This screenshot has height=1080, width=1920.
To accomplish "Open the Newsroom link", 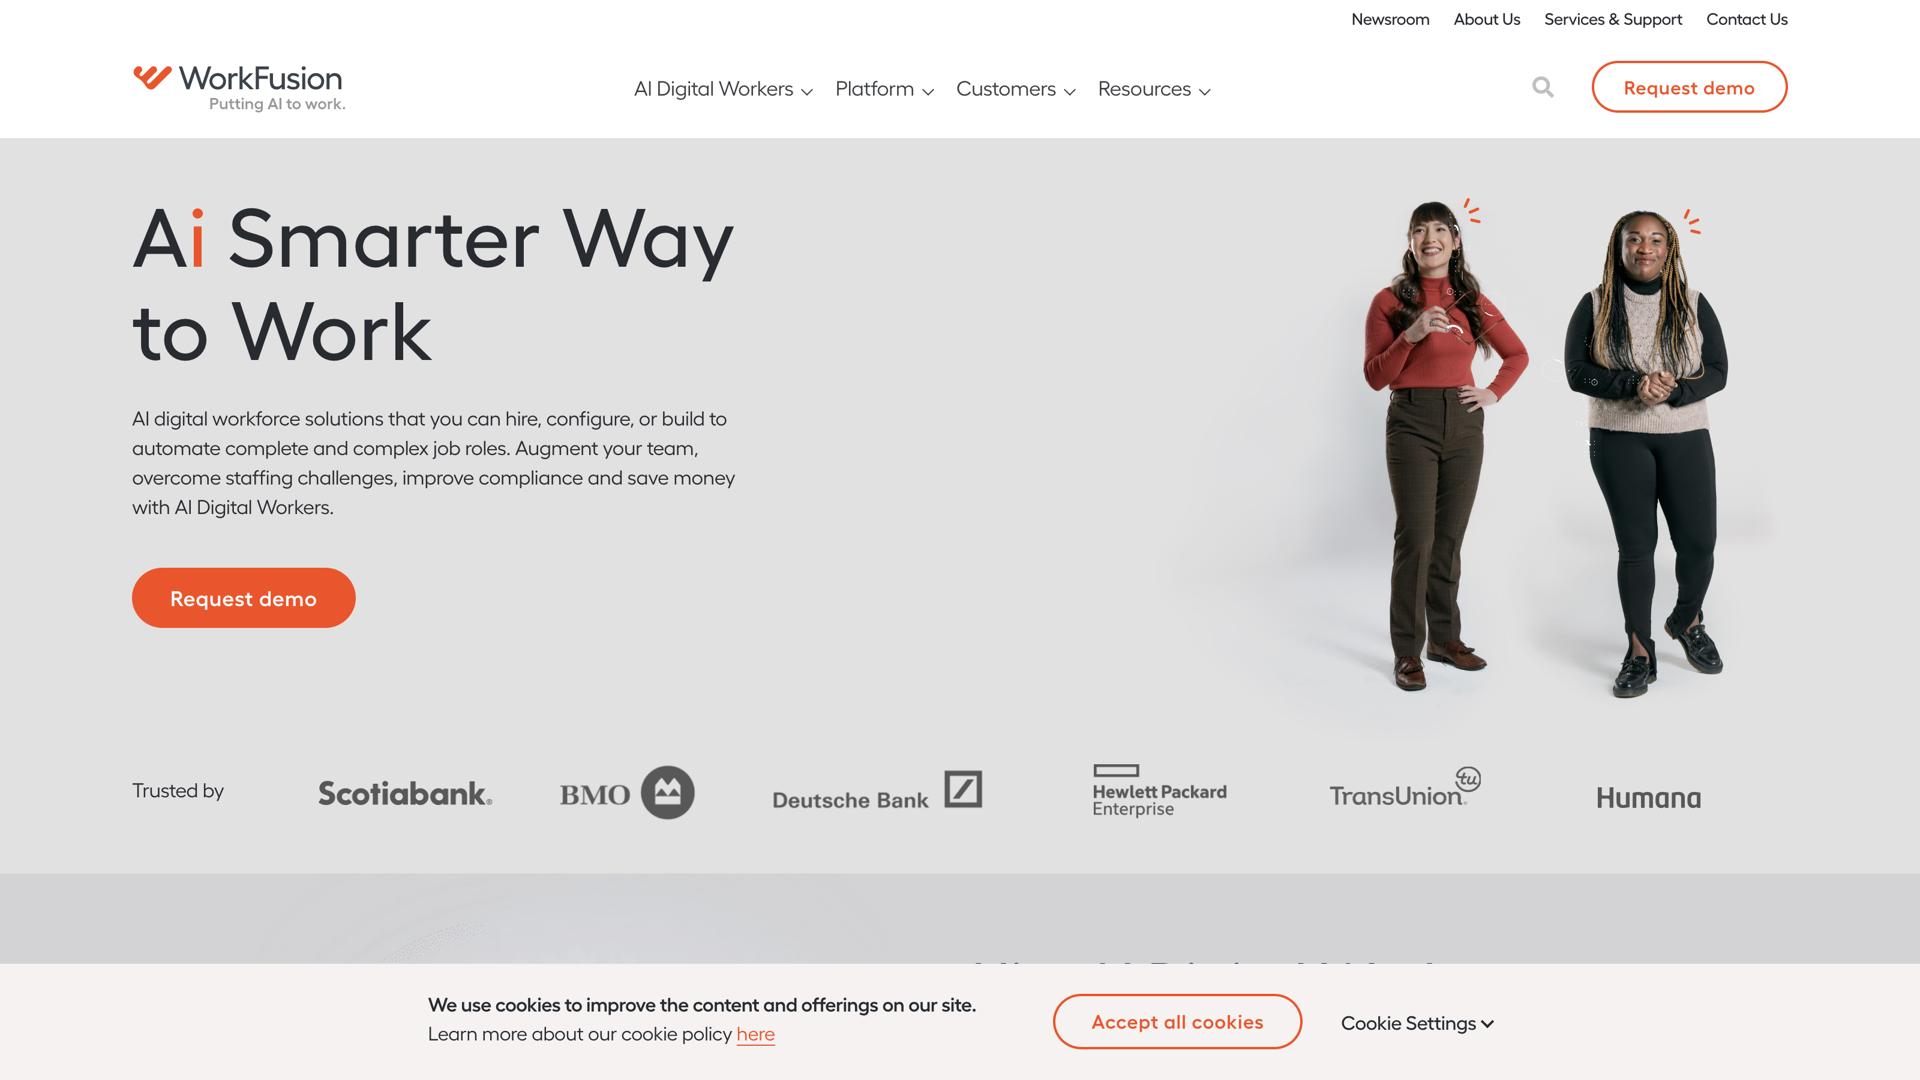I will pyautogui.click(x=1390, y=19).
